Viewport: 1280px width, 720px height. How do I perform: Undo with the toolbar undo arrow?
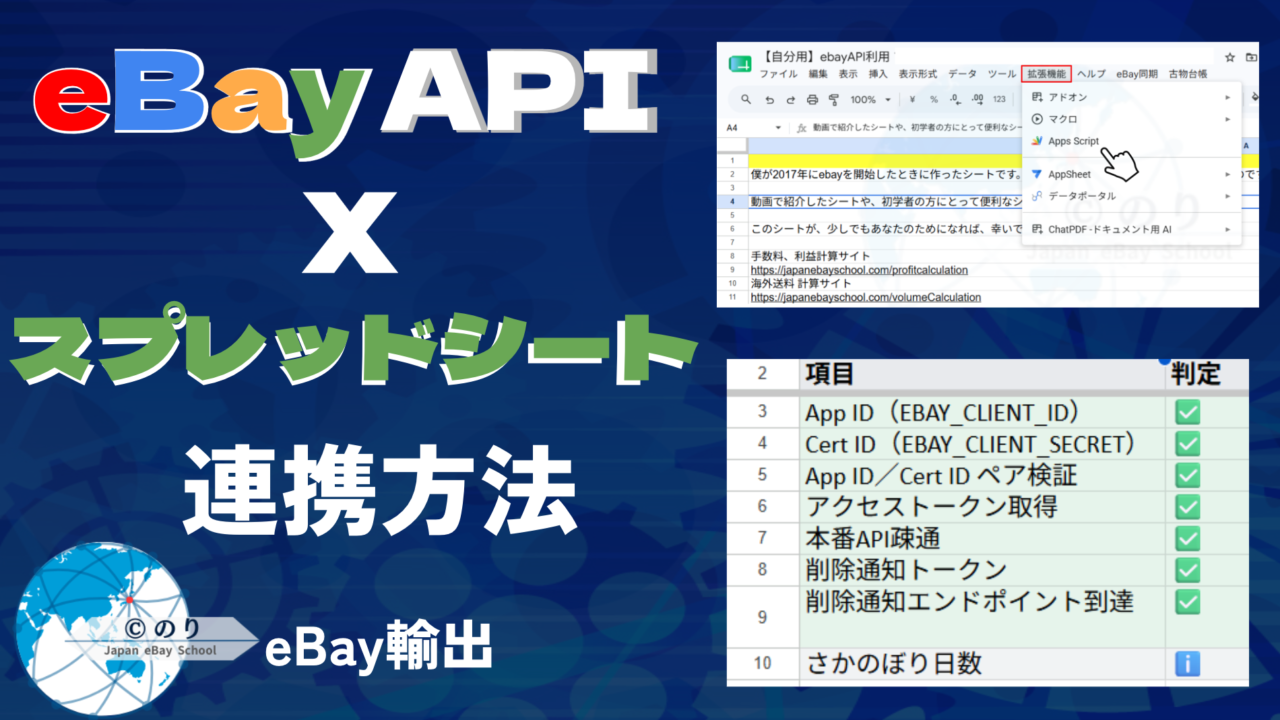tap(769, 100)
